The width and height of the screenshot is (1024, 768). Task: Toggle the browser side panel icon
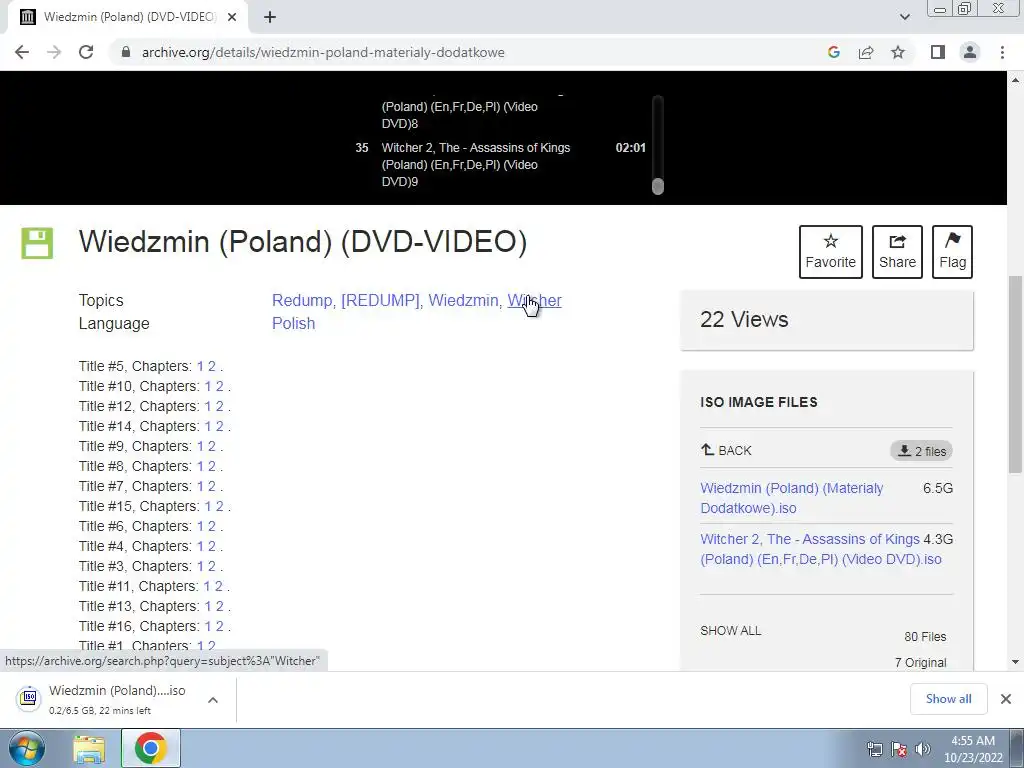point(938,52)
